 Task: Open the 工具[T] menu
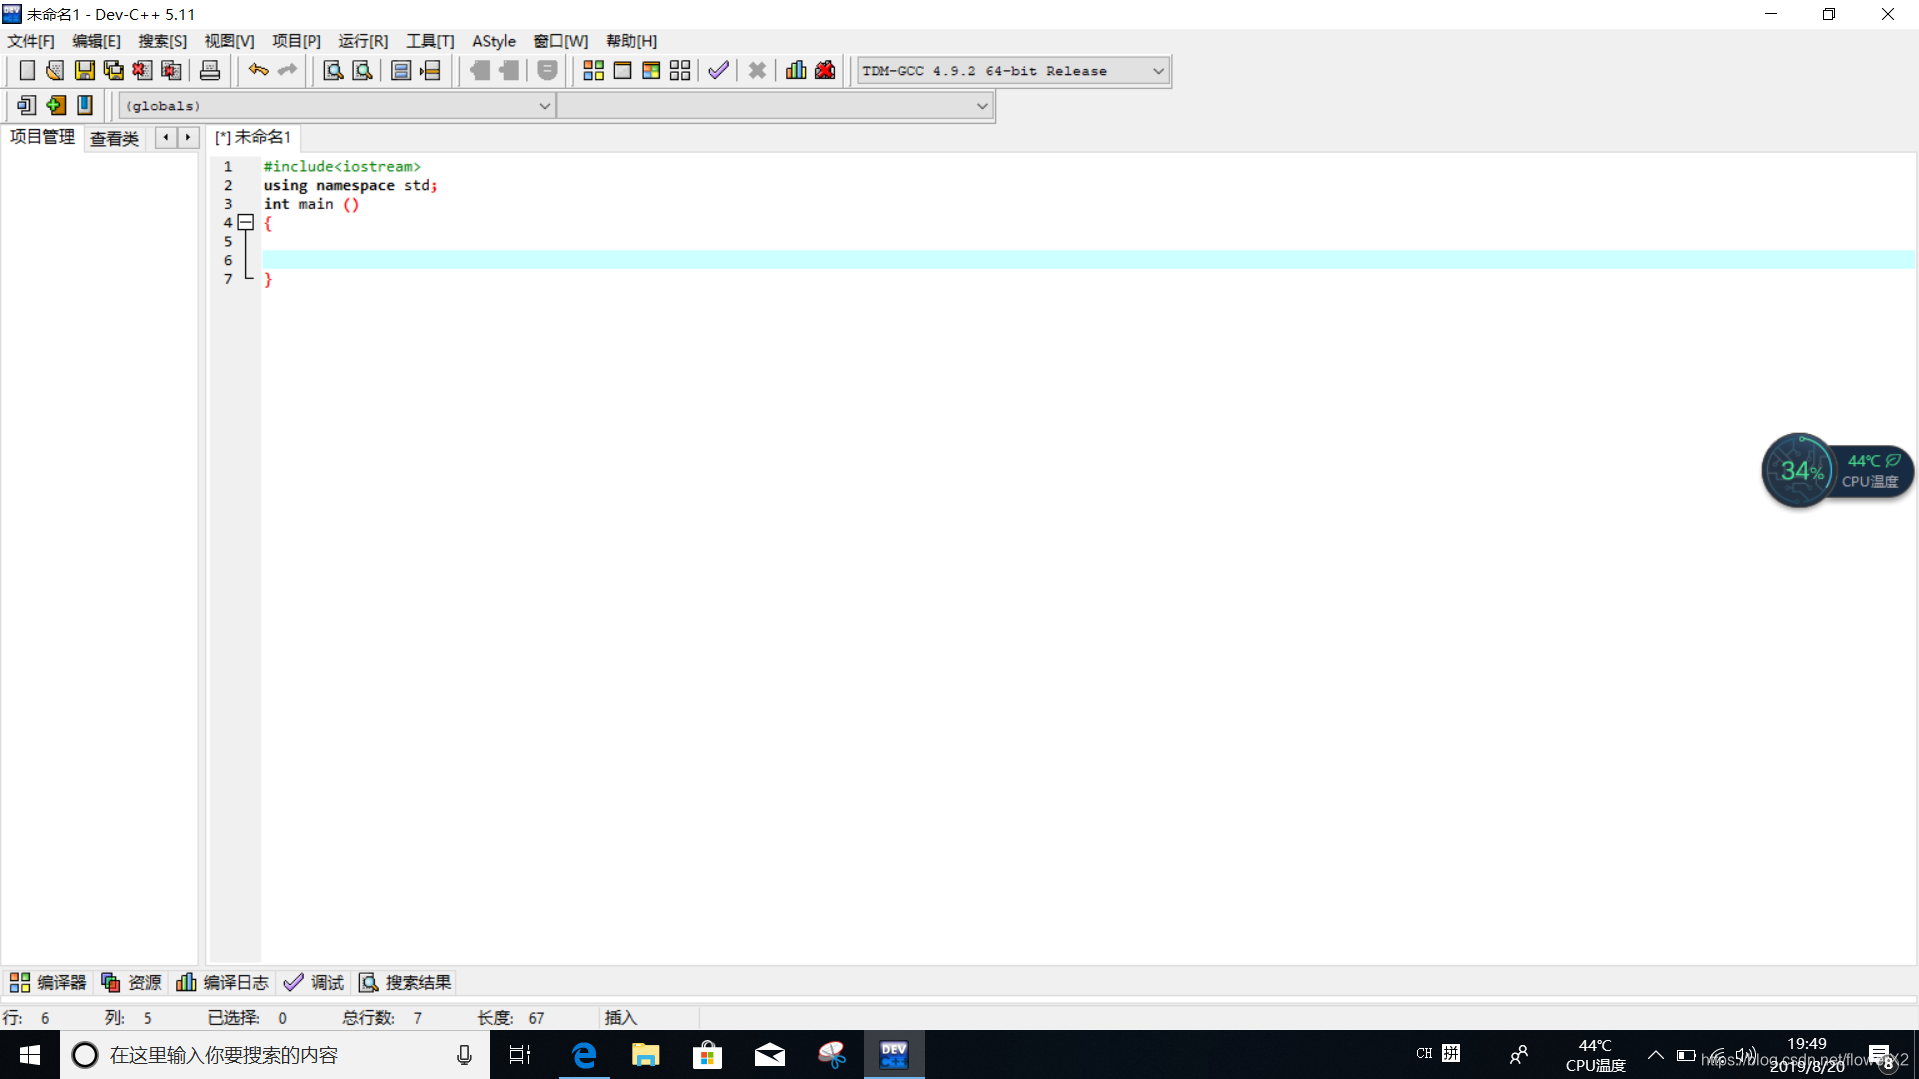tap(430, 41)
